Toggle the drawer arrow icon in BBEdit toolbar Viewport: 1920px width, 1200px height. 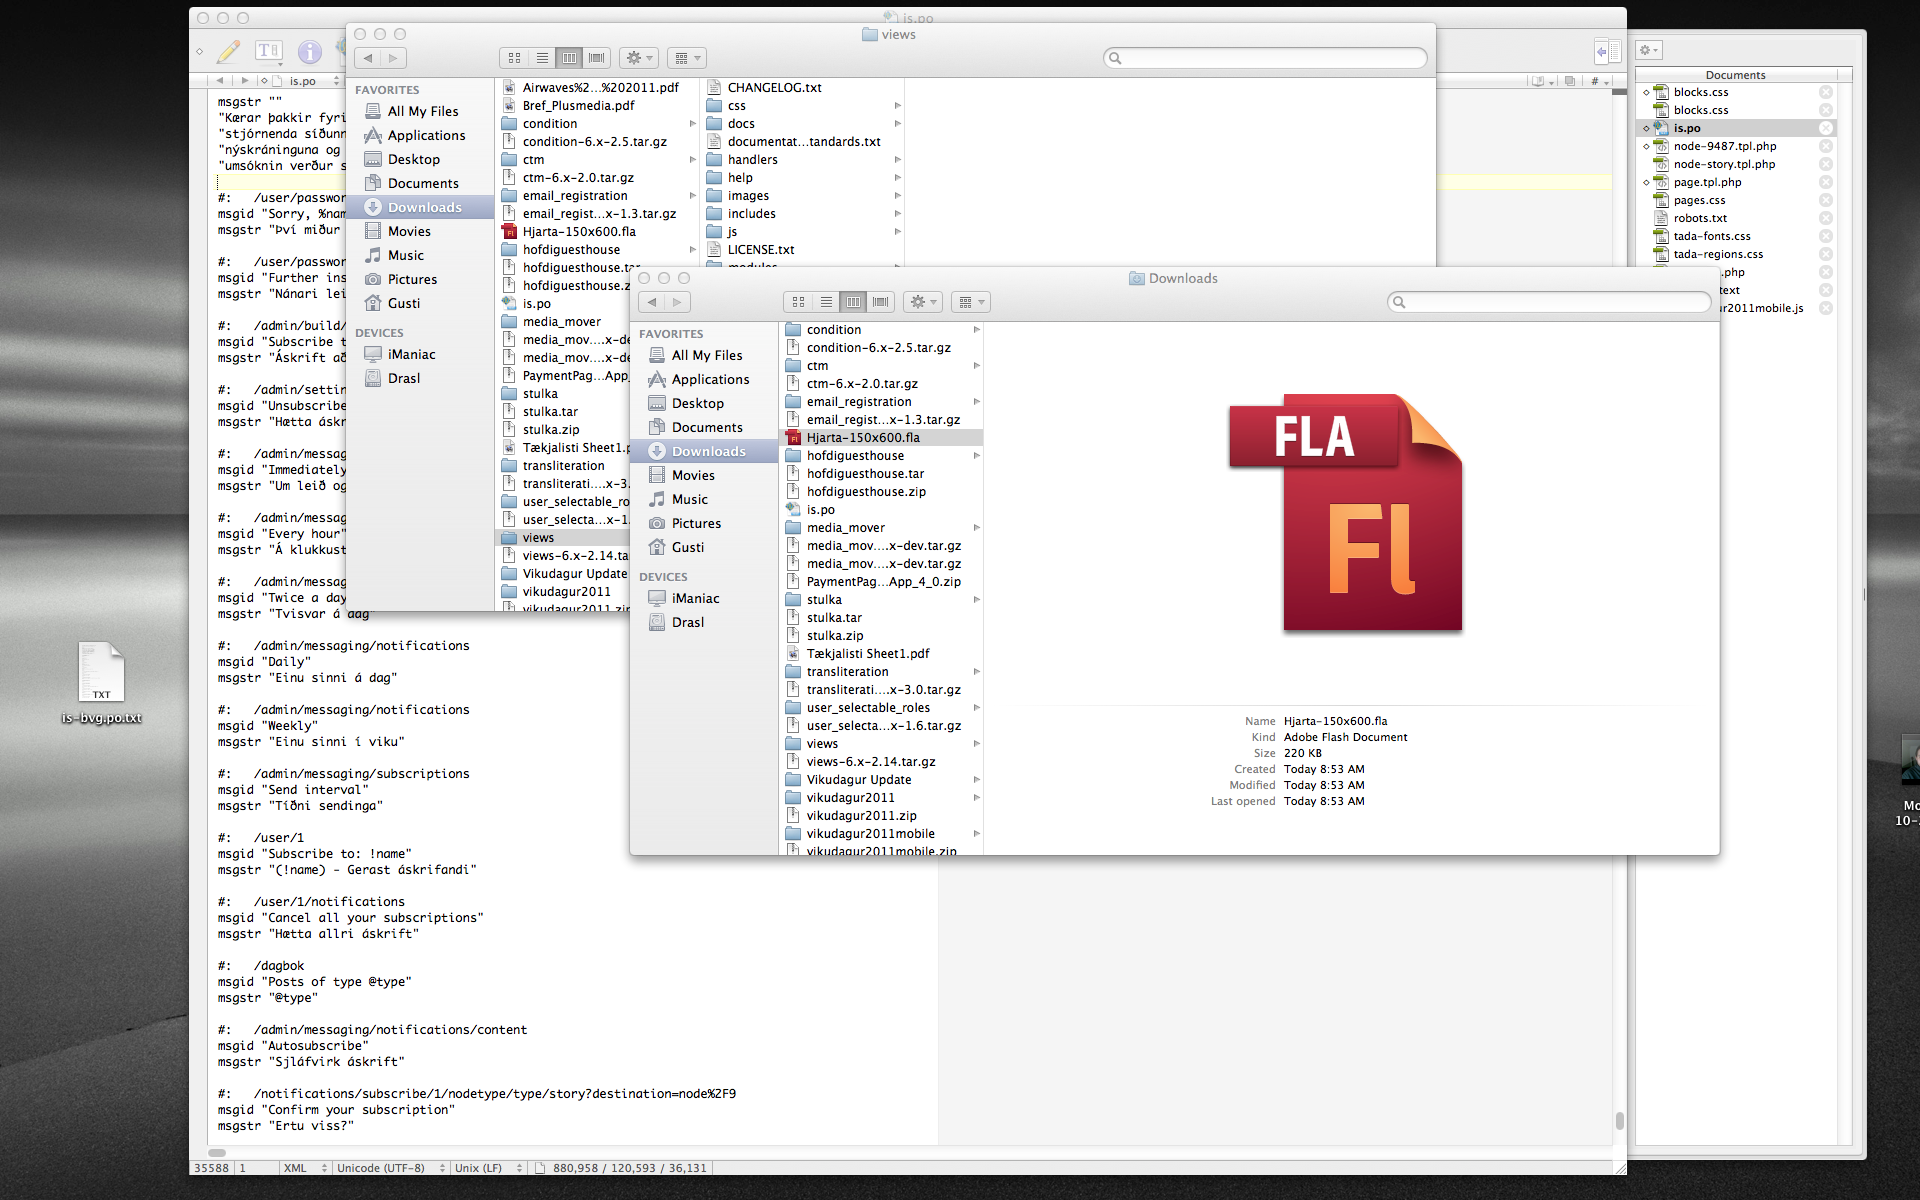coord(1607,51)
